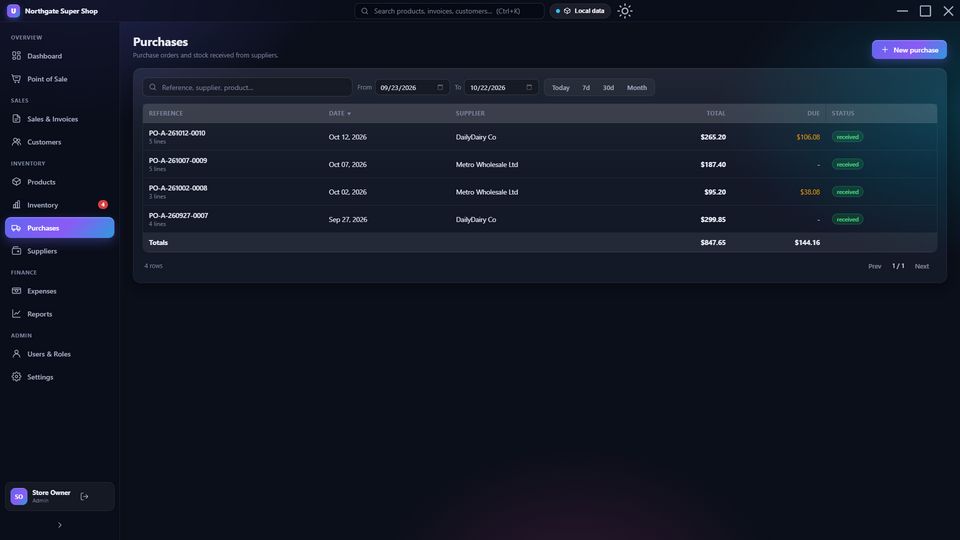Open Users & Roles
Viewport: 960px width, 540px height.
pyautogui.click(x=59, y=354)
